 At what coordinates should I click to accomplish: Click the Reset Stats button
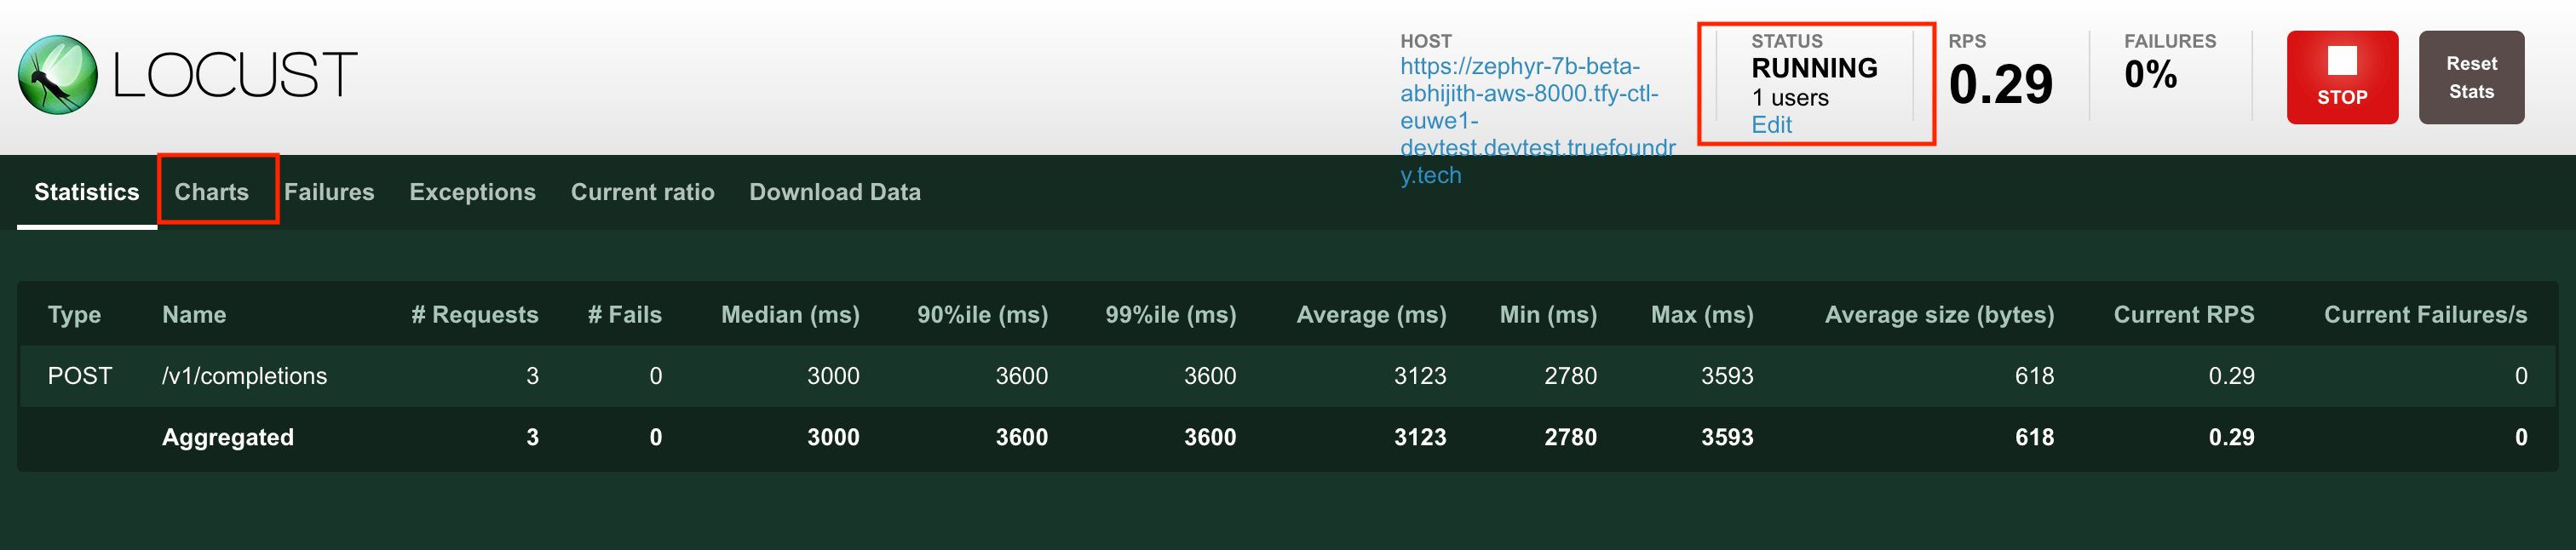tap(2471, 78)
